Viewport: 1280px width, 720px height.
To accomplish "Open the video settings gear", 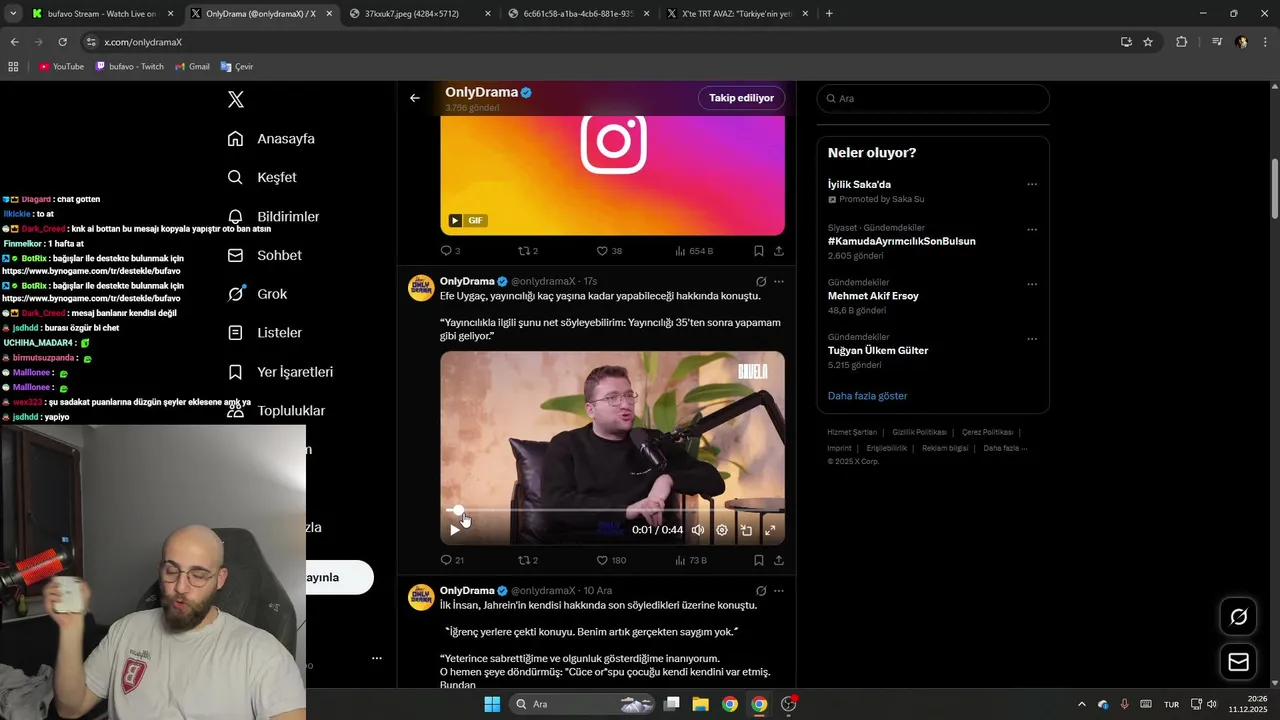I will coord(722,530).
